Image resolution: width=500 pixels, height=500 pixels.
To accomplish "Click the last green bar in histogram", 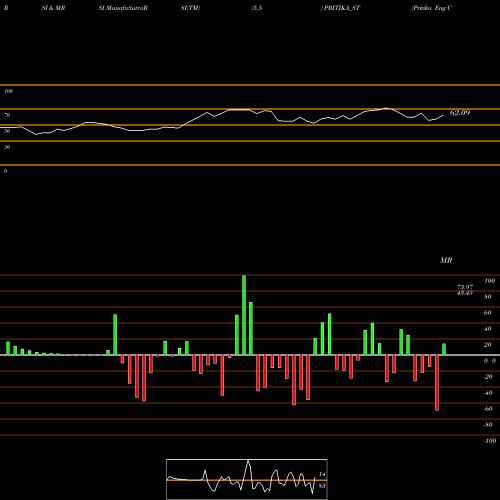I will (444, 349).
